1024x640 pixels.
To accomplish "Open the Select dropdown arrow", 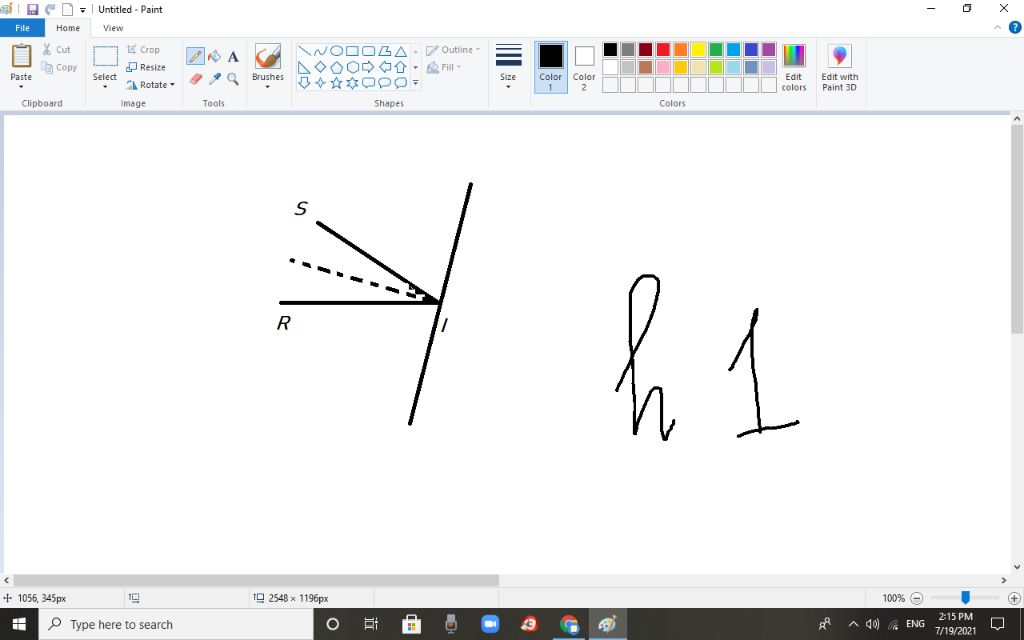I will tap(104, 86).
